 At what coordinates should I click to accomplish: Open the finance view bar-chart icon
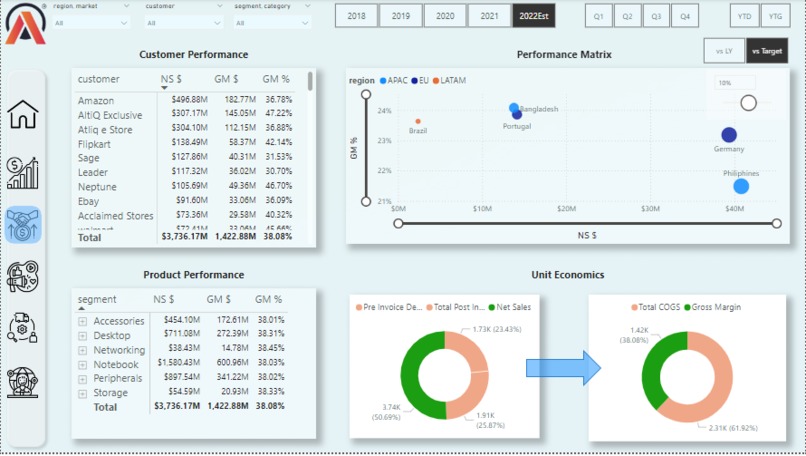click(x=23, y=173)
